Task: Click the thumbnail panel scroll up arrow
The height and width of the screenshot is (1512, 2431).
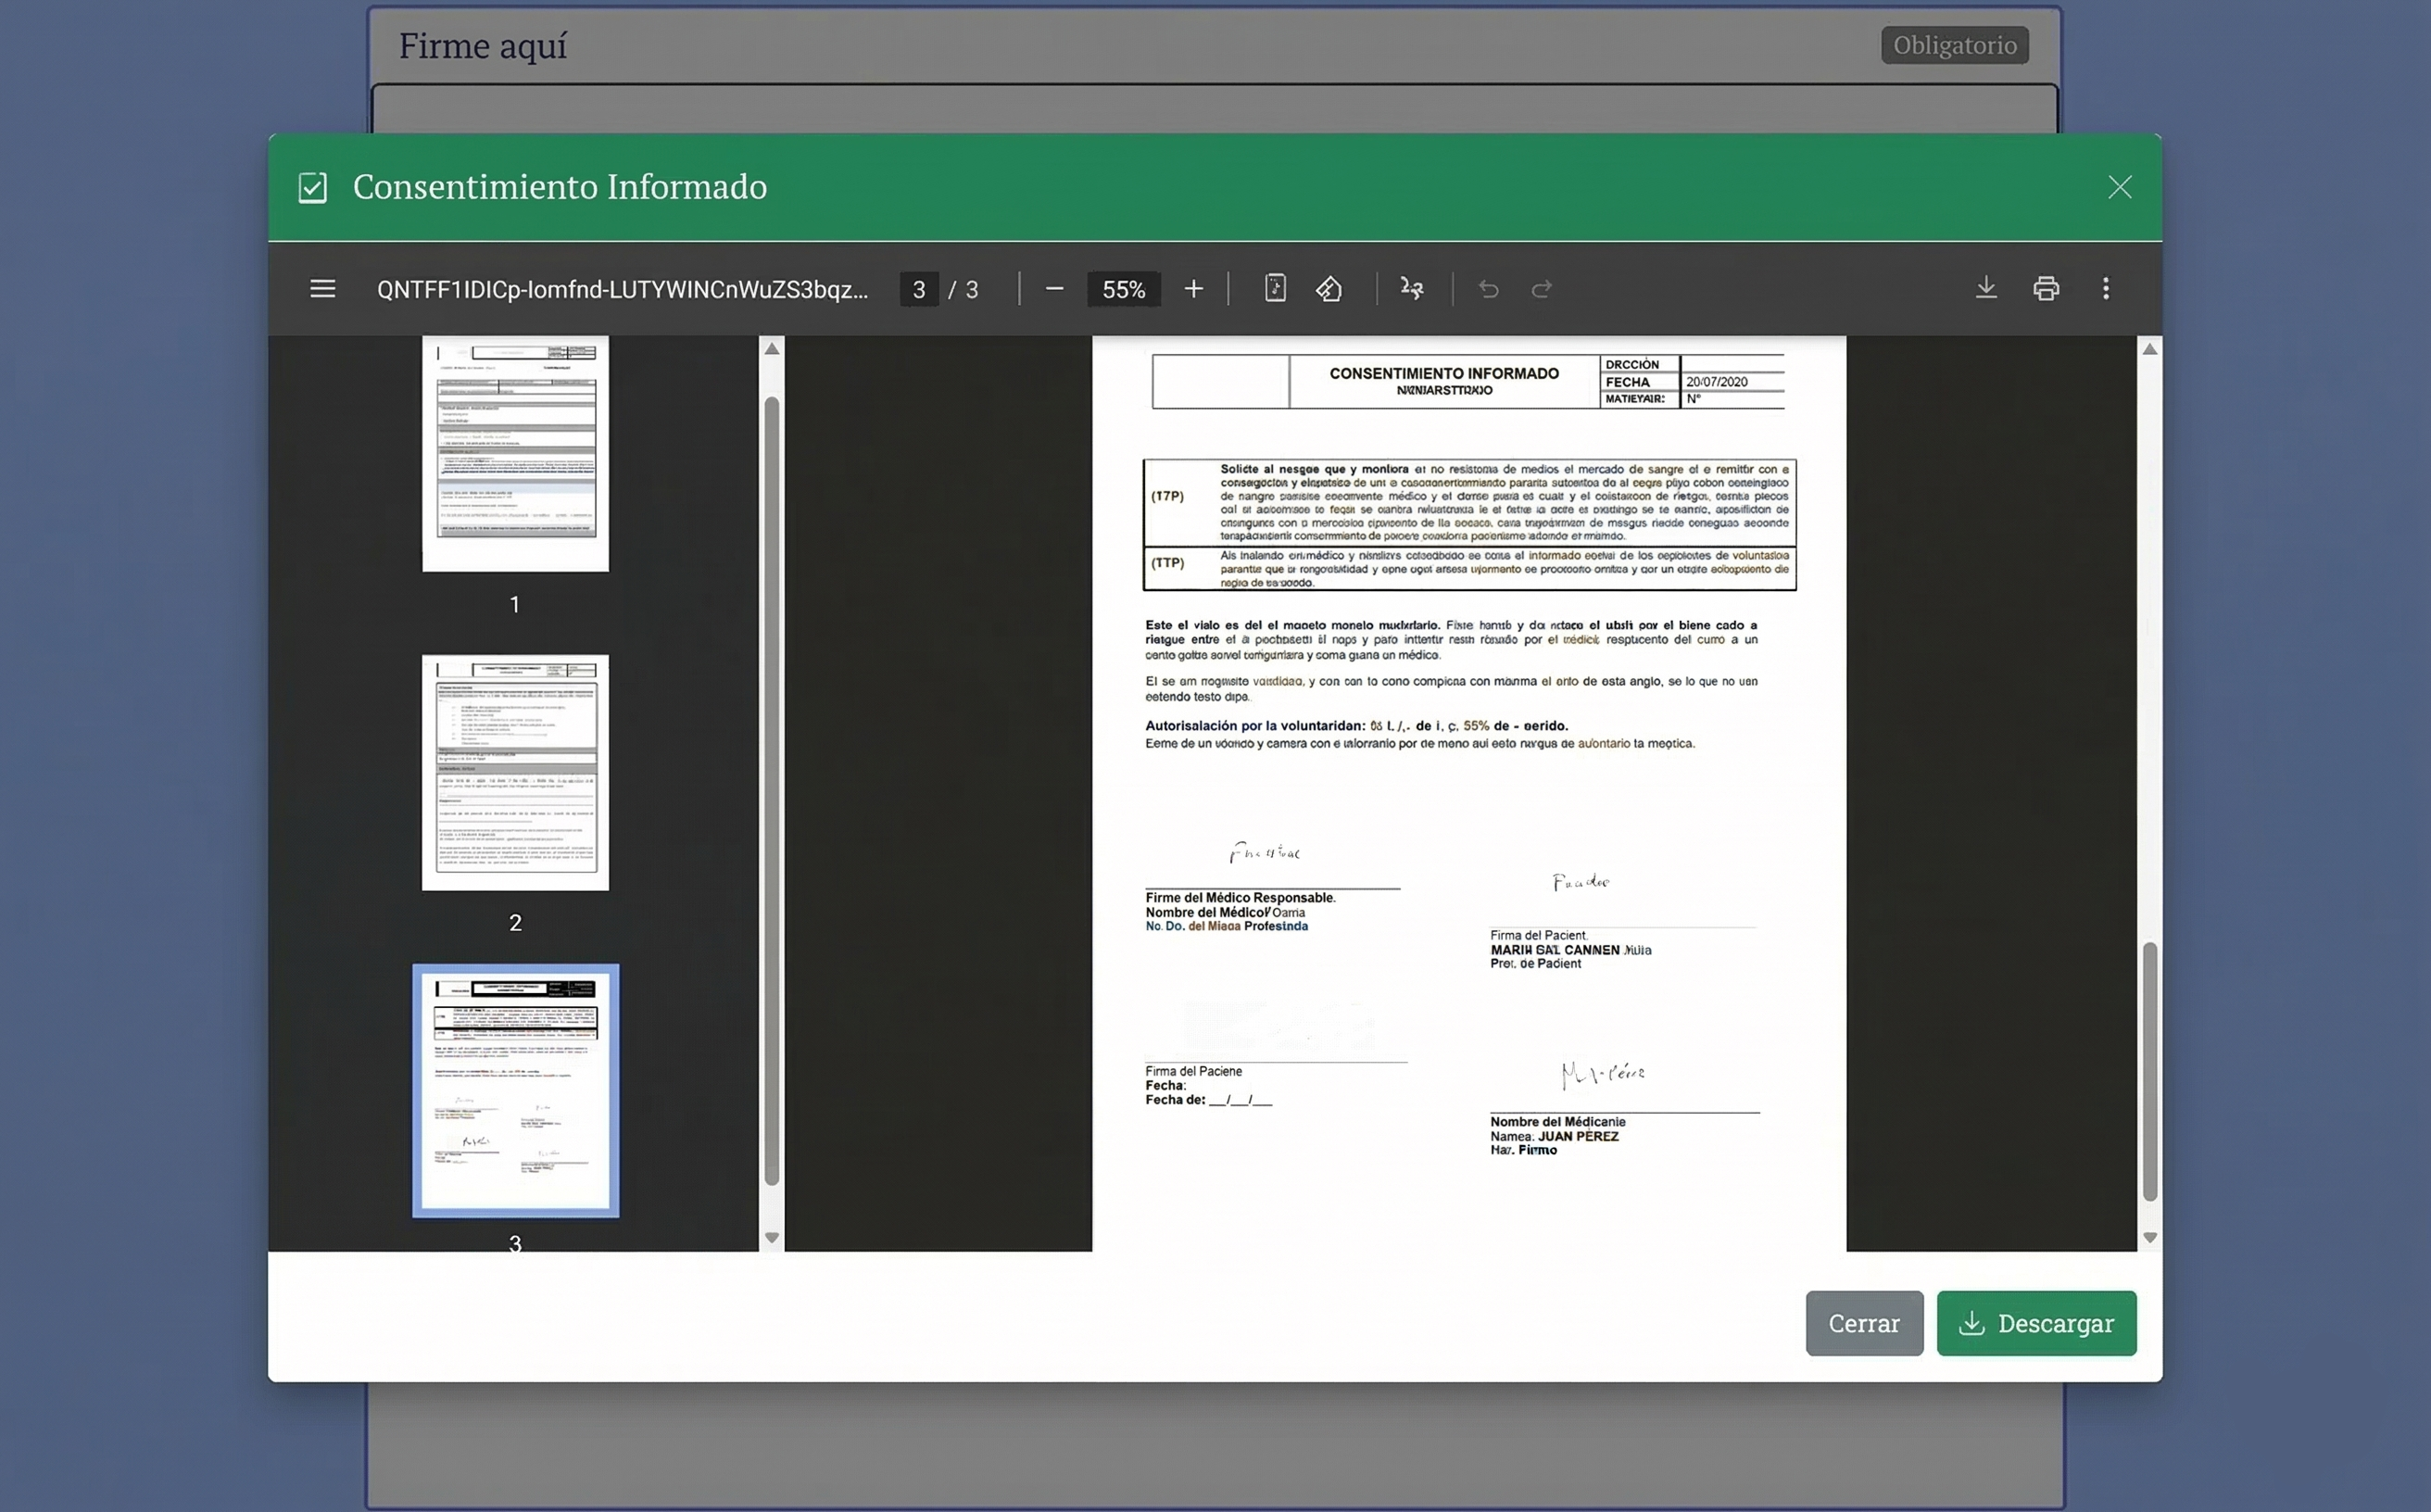Action: tap(771, 349)
